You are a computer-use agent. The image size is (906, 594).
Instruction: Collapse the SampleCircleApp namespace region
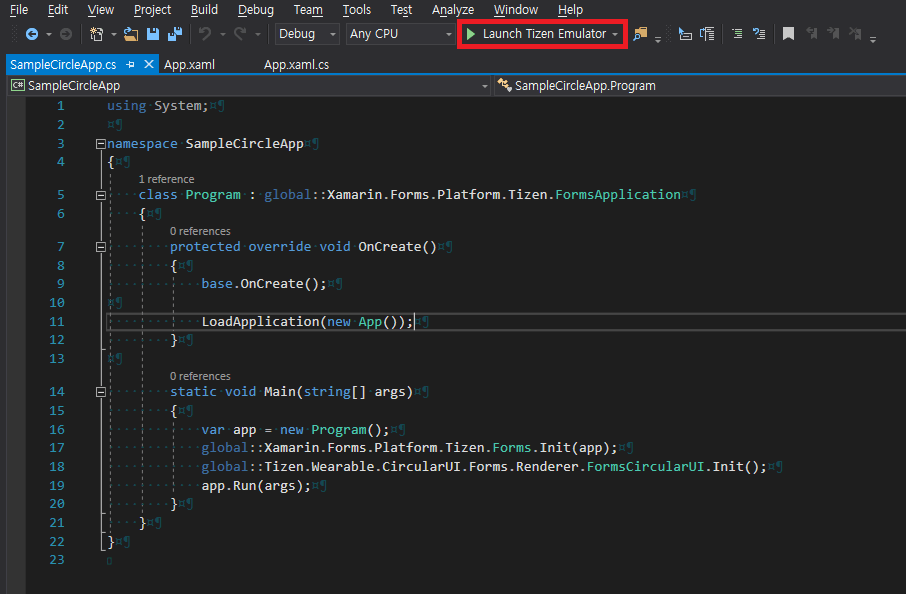[100, 143]
